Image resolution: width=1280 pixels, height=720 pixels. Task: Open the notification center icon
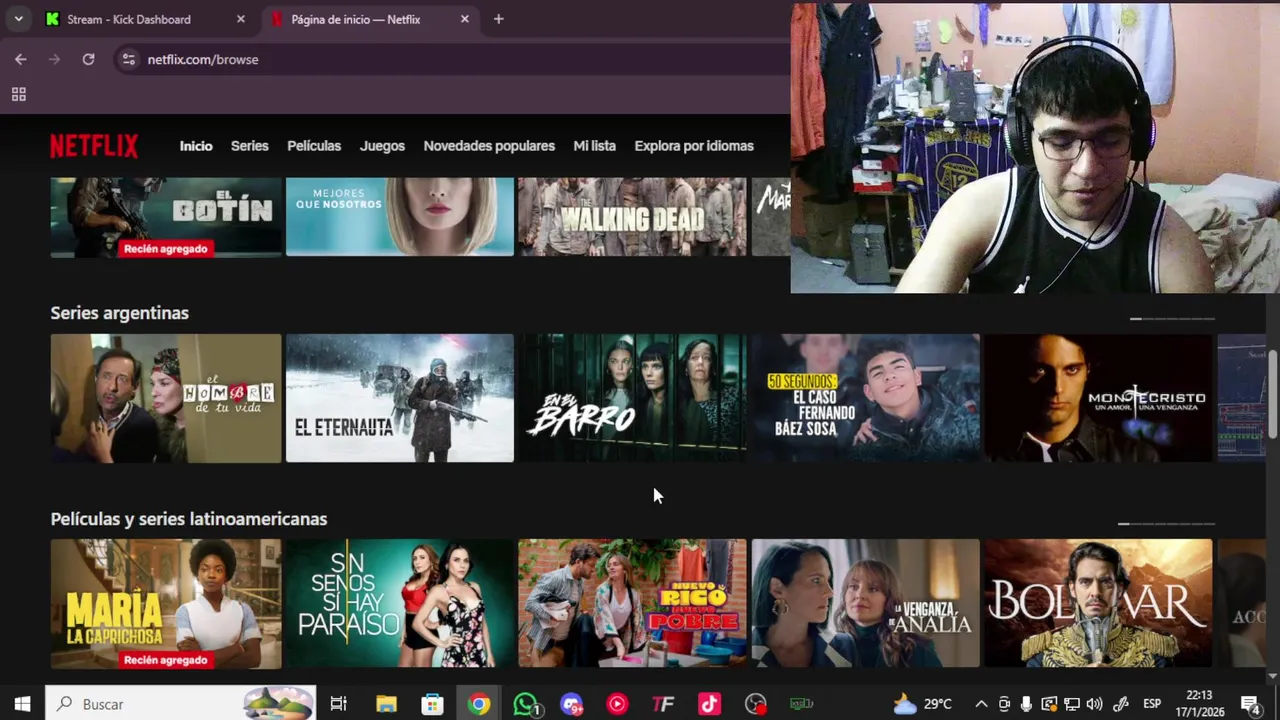[1250, 704]
